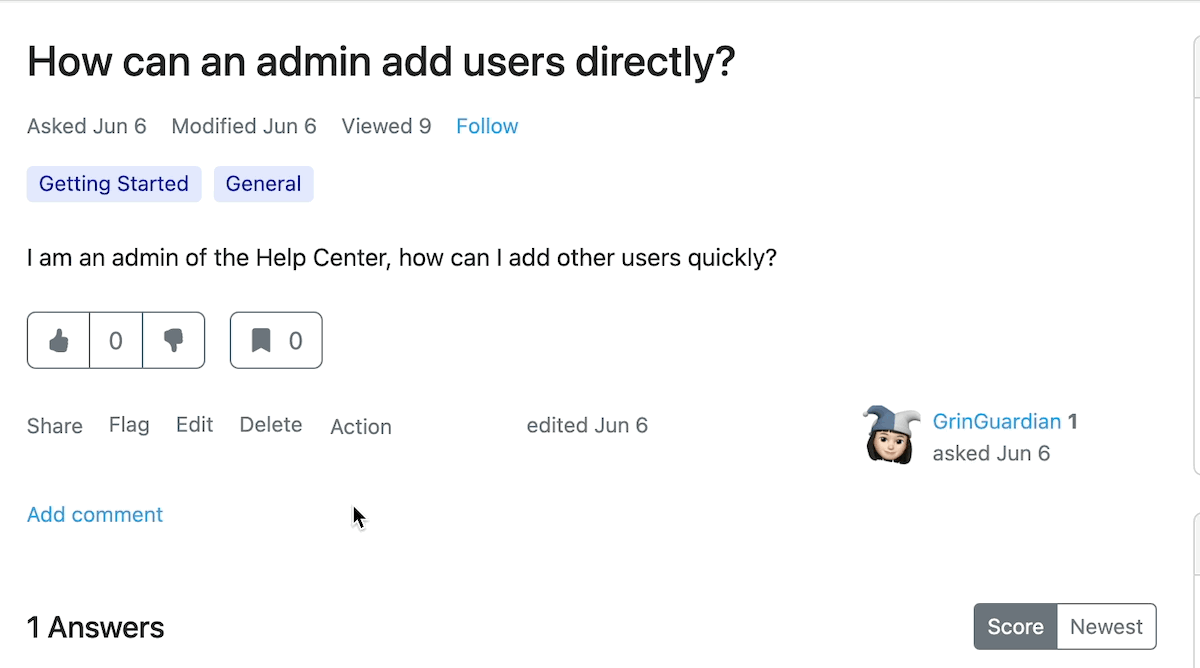Click the question title heading

380,62
